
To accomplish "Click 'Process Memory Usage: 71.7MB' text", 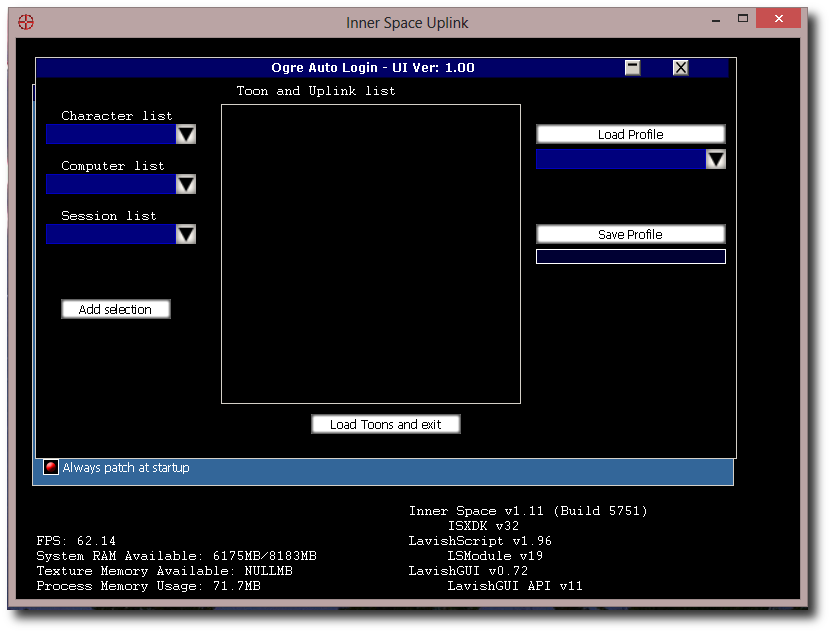I will (148, 586).
